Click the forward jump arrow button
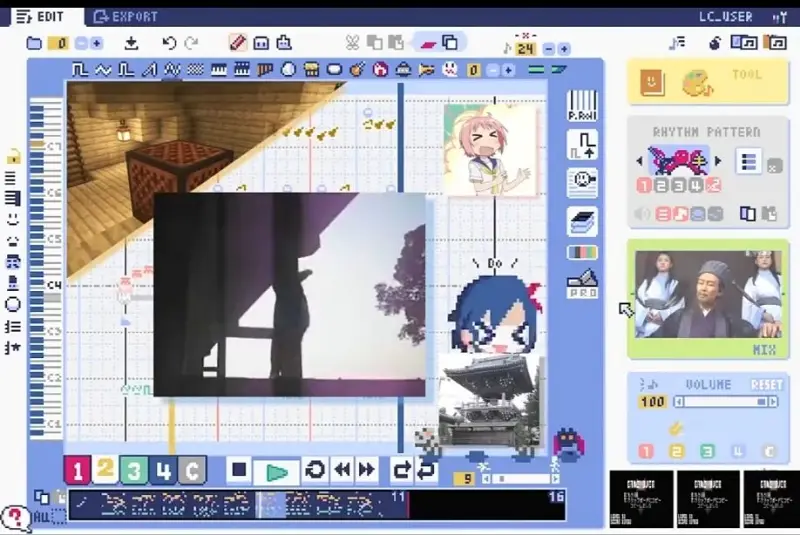 (402, 470)
